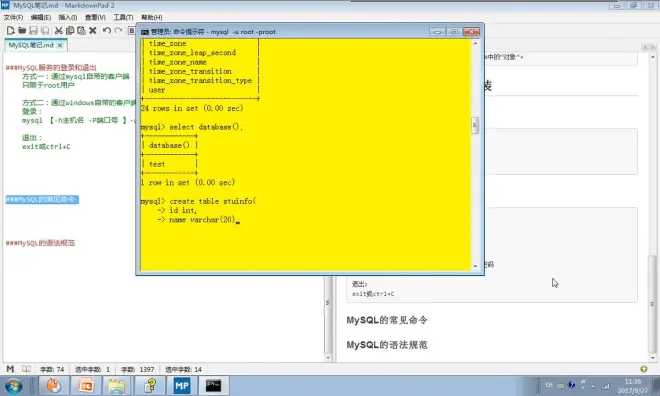Screen dimensions: 660x396
Task: Click the exit或ctrl+C line in editor
Action: click(46, 146)
